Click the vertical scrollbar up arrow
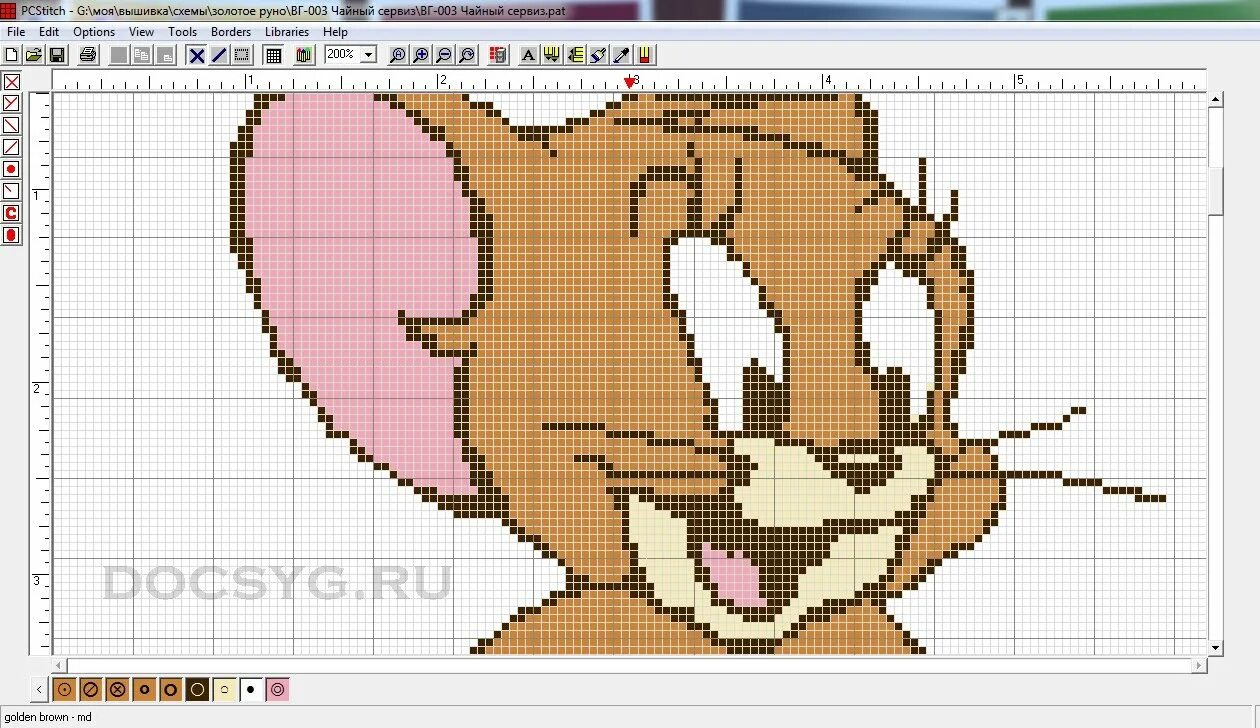Screen dimensions: 1260x728 coord(1216,99)
